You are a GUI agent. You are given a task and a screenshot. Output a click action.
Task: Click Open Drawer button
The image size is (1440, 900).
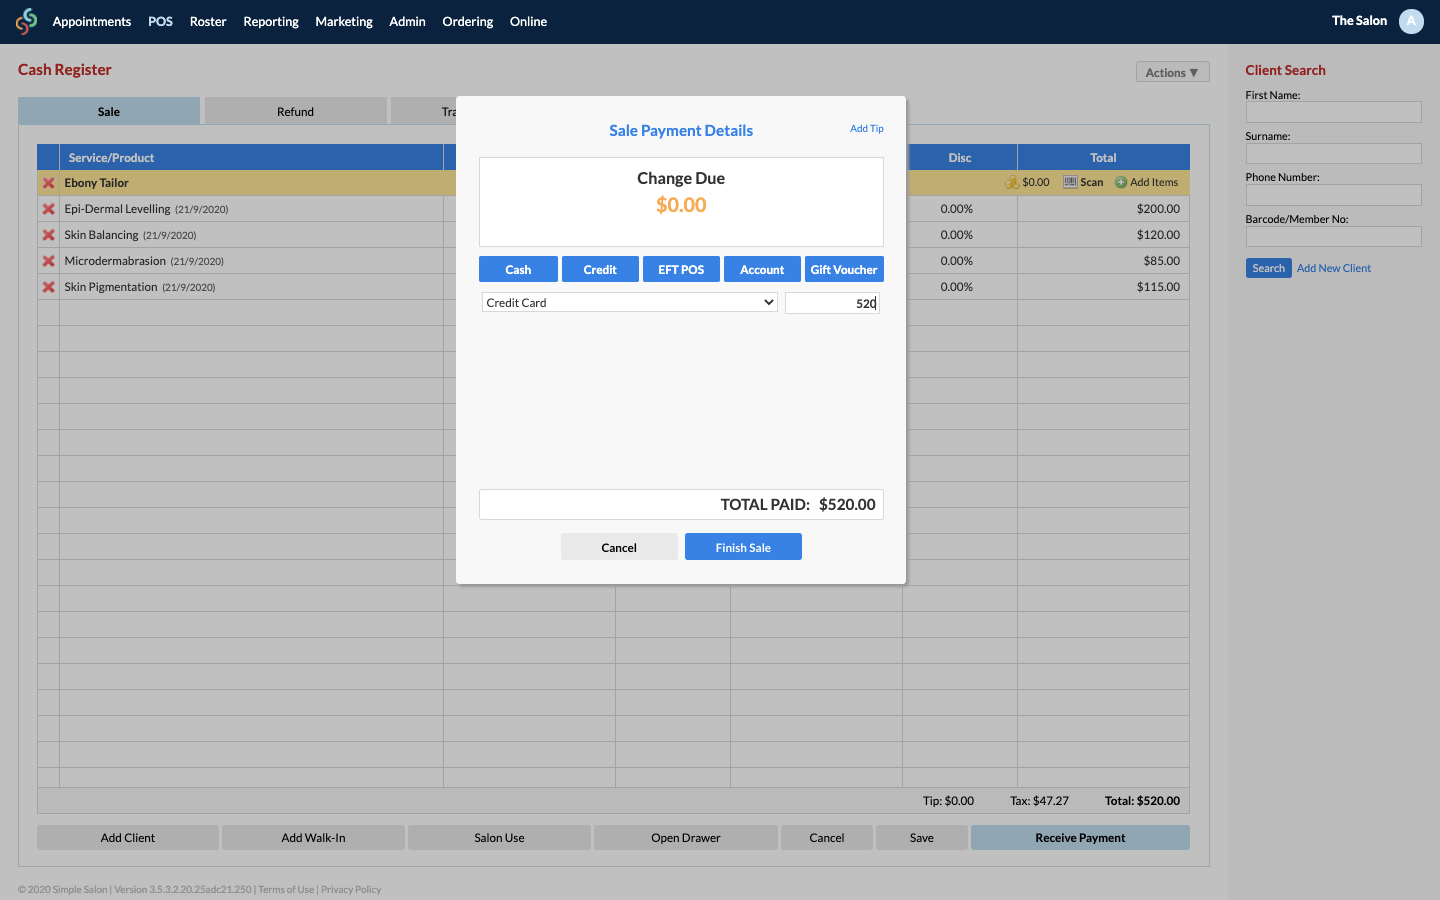[x=685, y=838]
